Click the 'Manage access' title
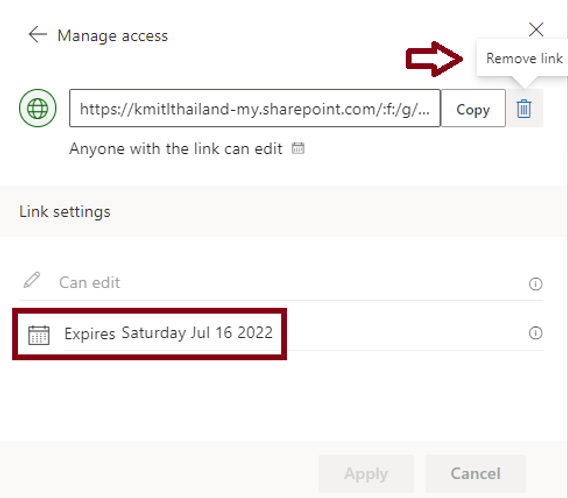The width and height of the screenshot is (568, 498). pyautogui.click(x=113, y=36)
